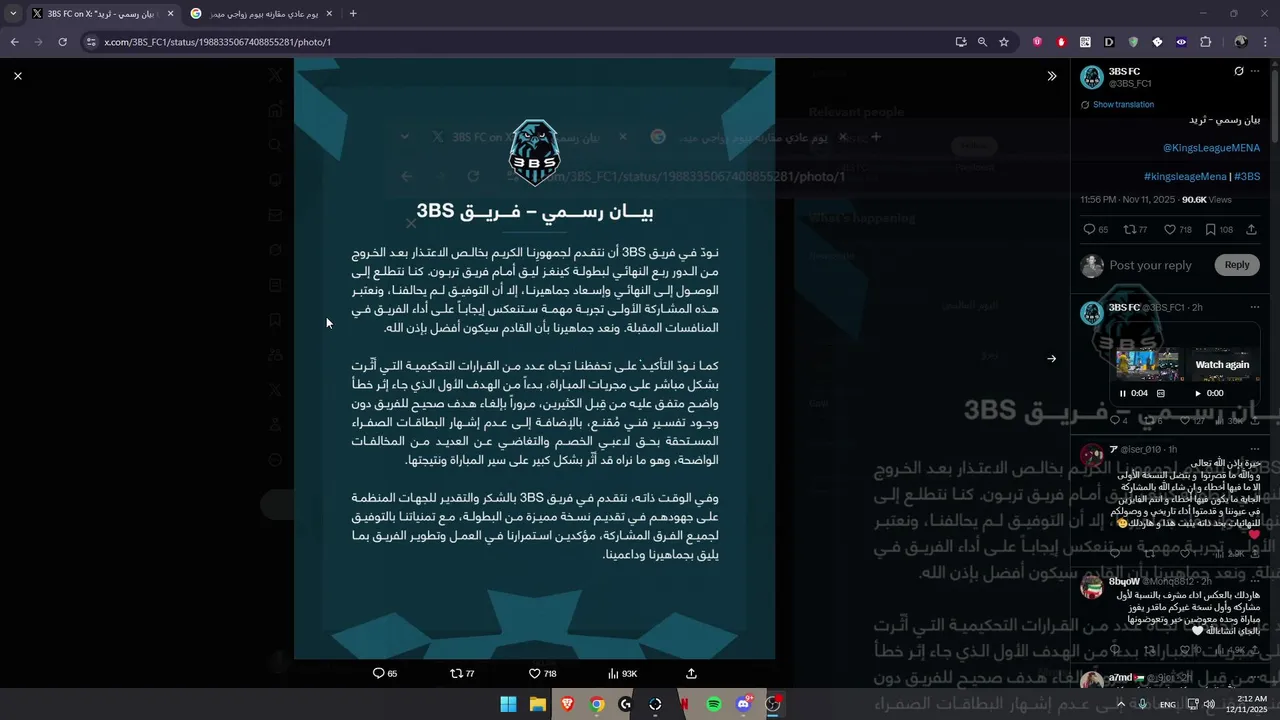Click Grok icon next to 3BS FC header
Viewport: 1280px width, 720px height.
click(x=1239, y=71)
